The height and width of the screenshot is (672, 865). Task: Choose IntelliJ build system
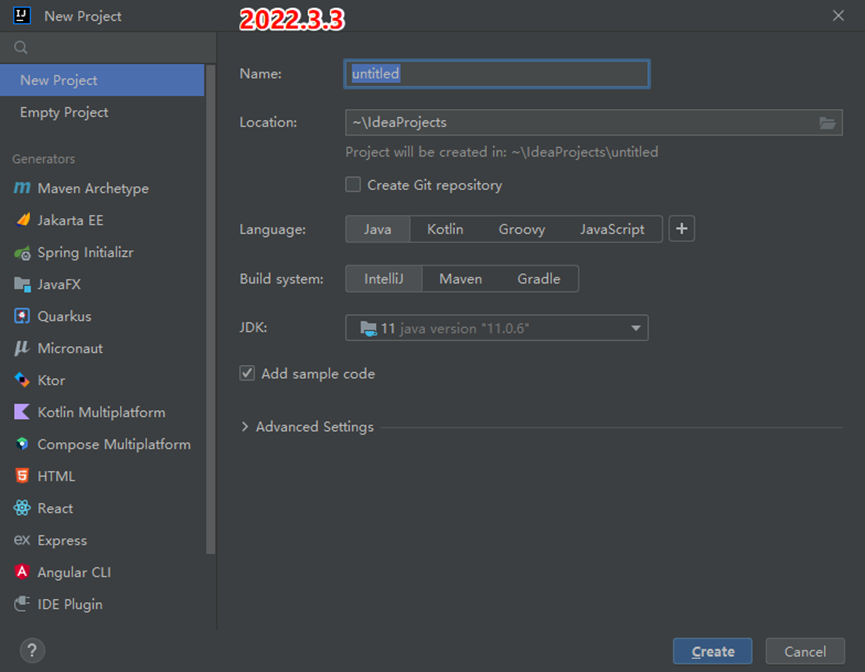click(x=384, y=279)
